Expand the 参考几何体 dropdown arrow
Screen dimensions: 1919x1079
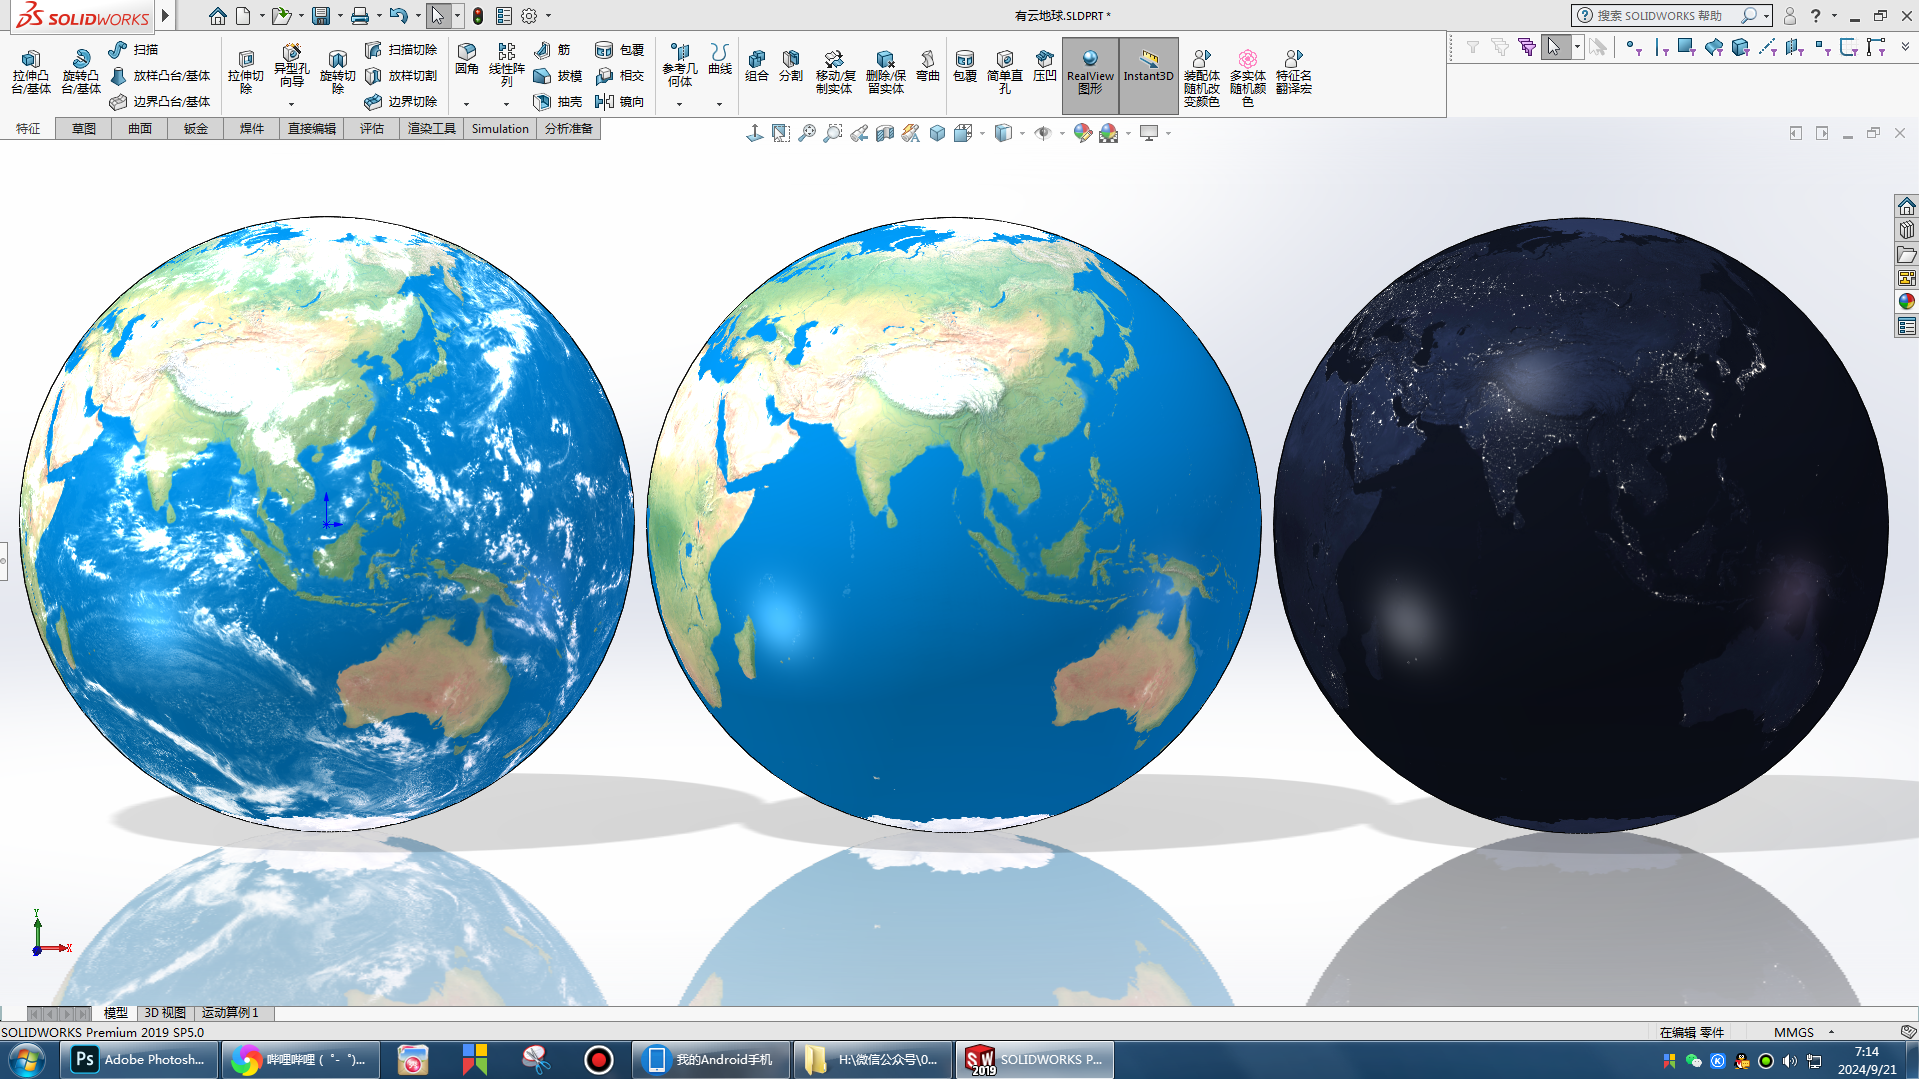680,104
